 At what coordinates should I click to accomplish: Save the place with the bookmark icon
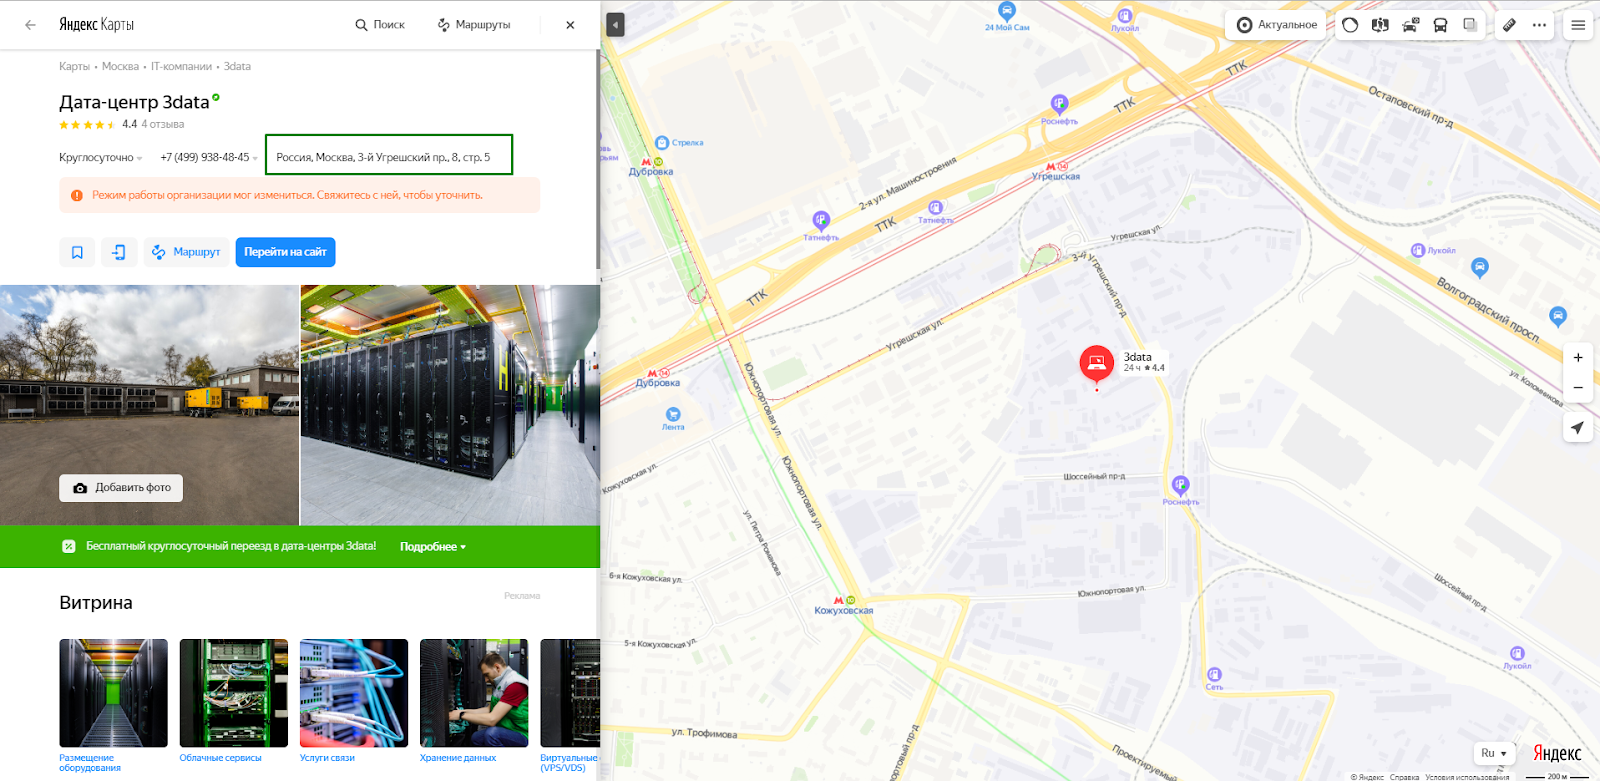77,252
